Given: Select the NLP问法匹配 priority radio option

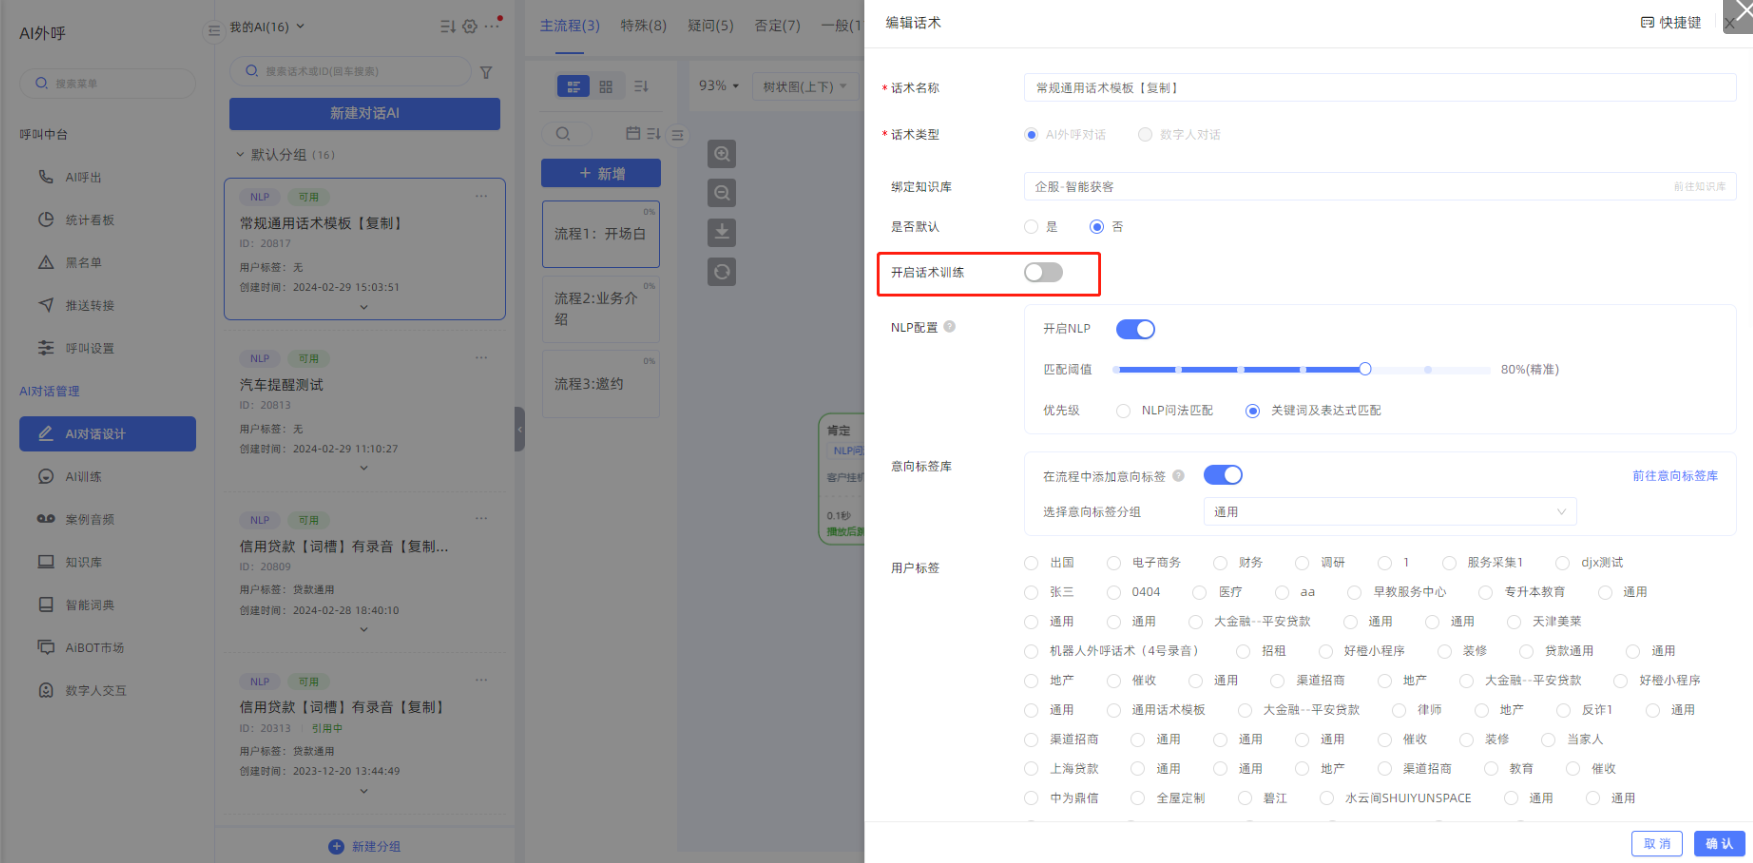Looking at the screenshot, I should point(1124,411).
